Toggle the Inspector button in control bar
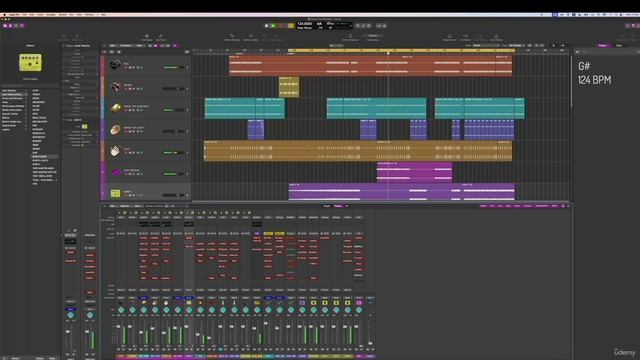 11,26
